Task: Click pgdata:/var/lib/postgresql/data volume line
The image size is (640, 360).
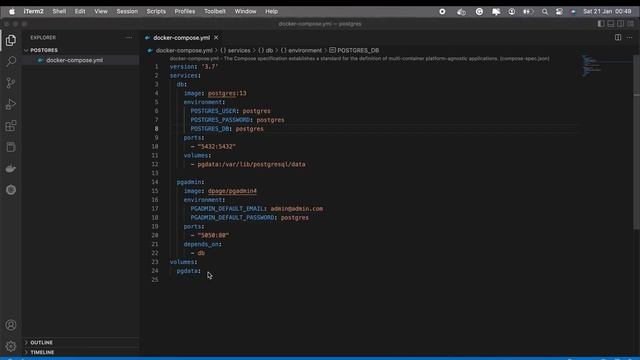Action: click(251, 164)
